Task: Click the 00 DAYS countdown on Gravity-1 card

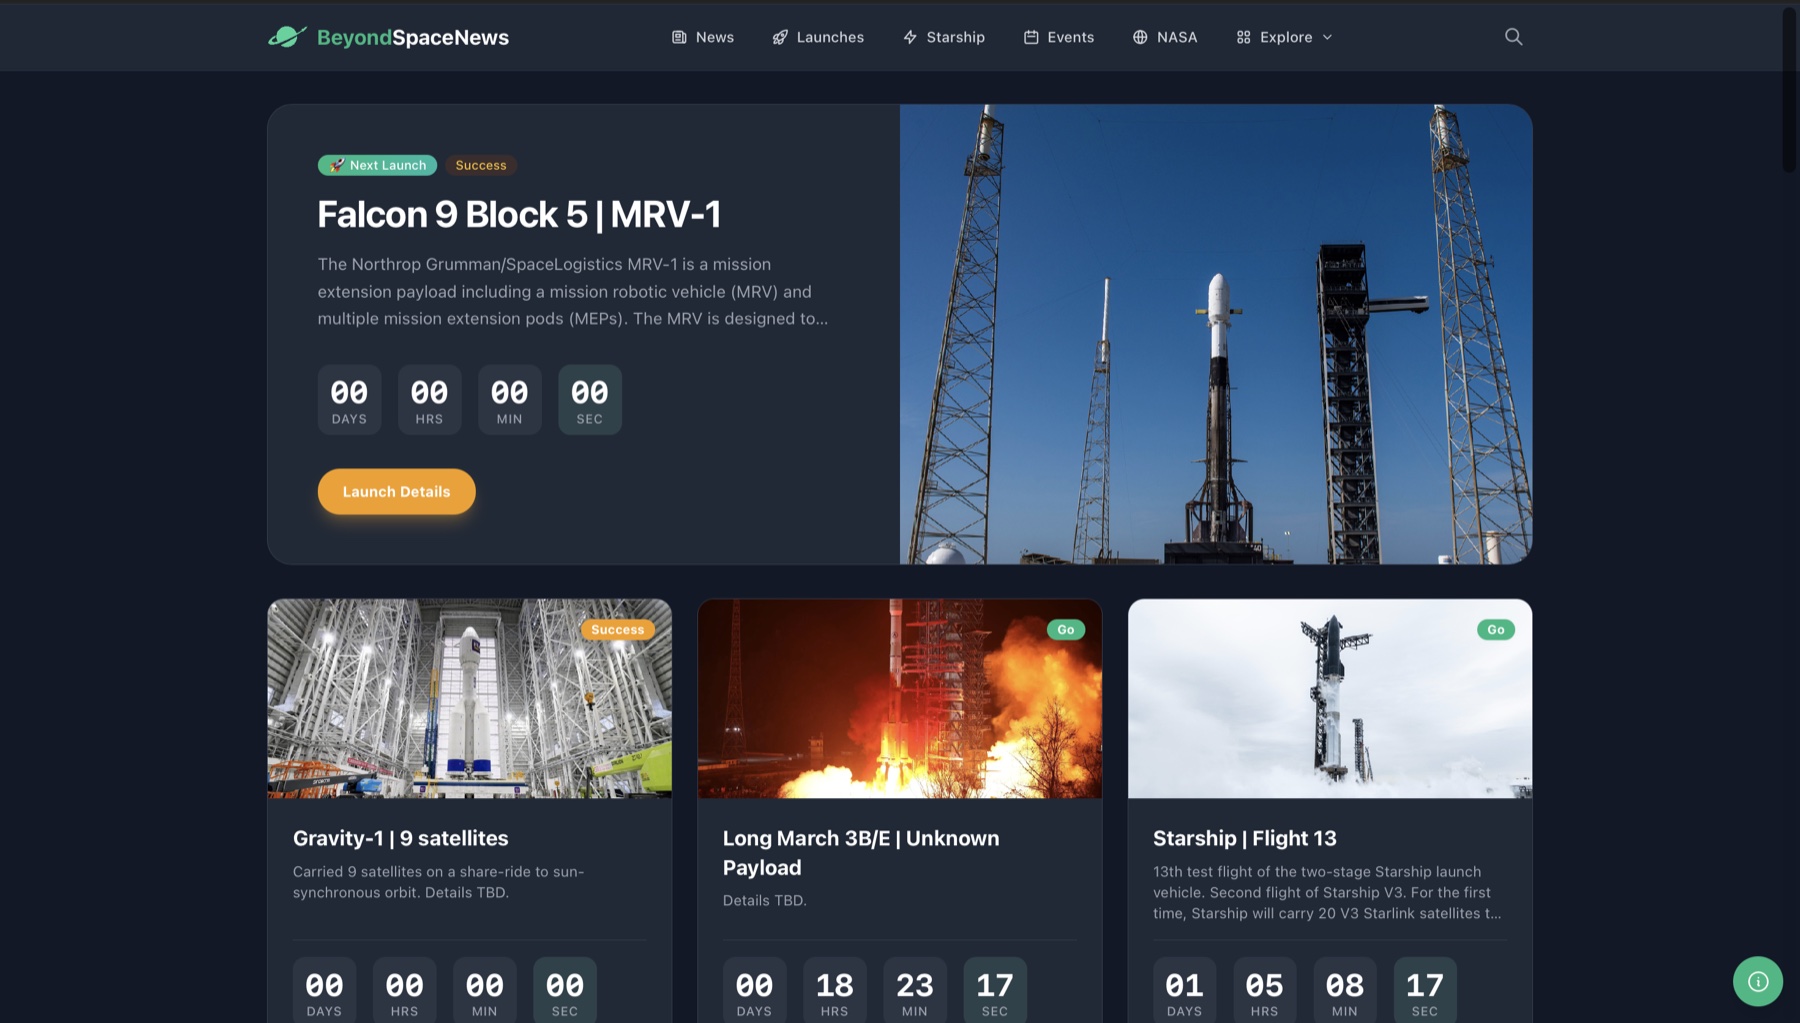Action: [324, 990]
